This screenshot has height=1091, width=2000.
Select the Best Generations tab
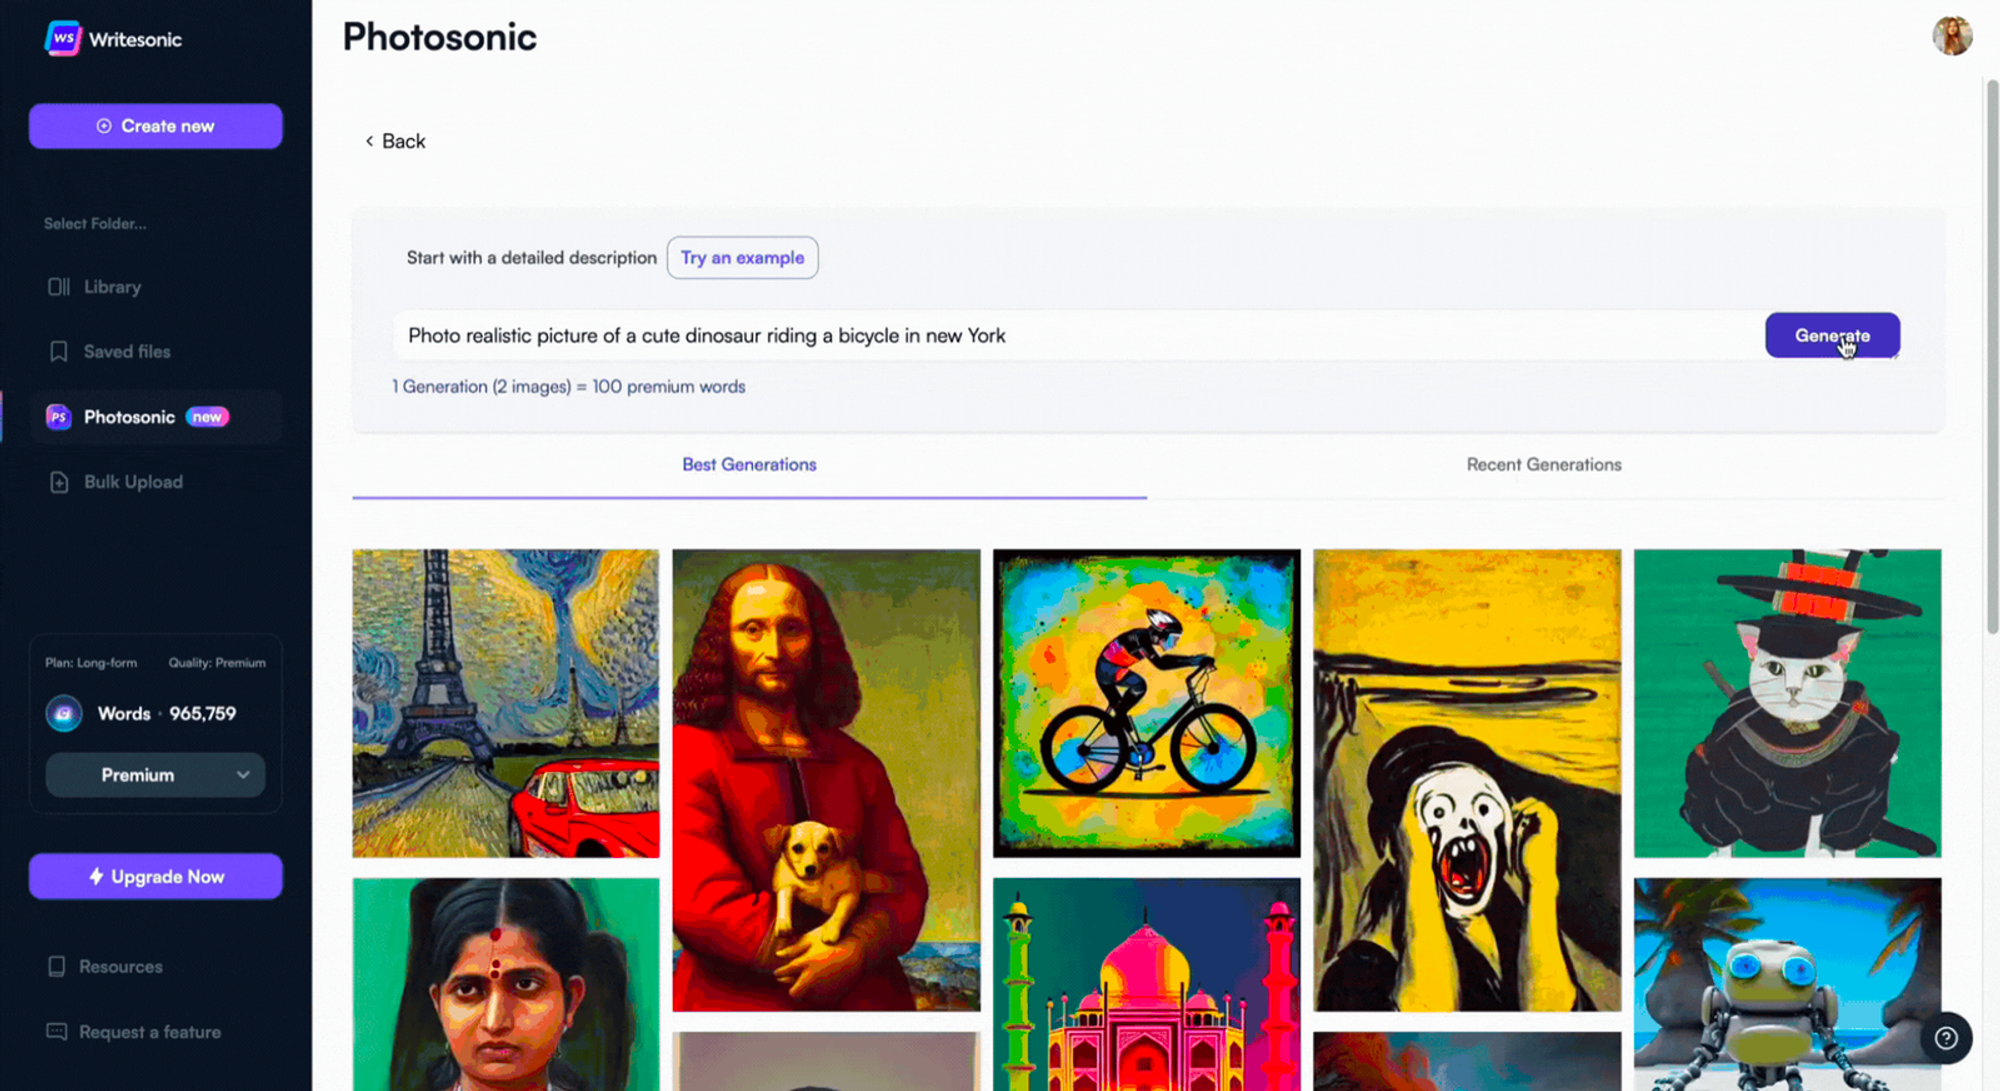pyautogui.click(x=749, y=464)
